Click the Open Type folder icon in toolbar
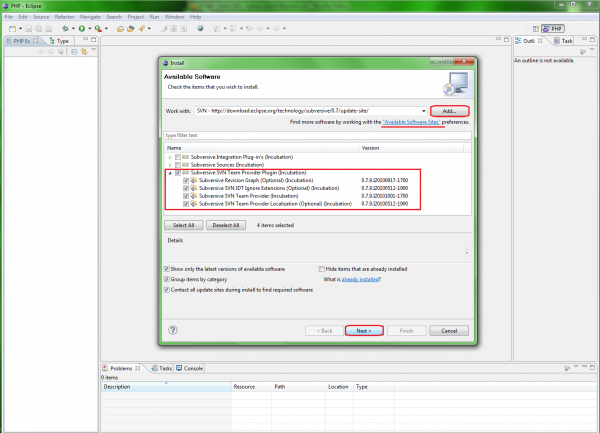This screenshot has width=600, height=433. (120, 29)
